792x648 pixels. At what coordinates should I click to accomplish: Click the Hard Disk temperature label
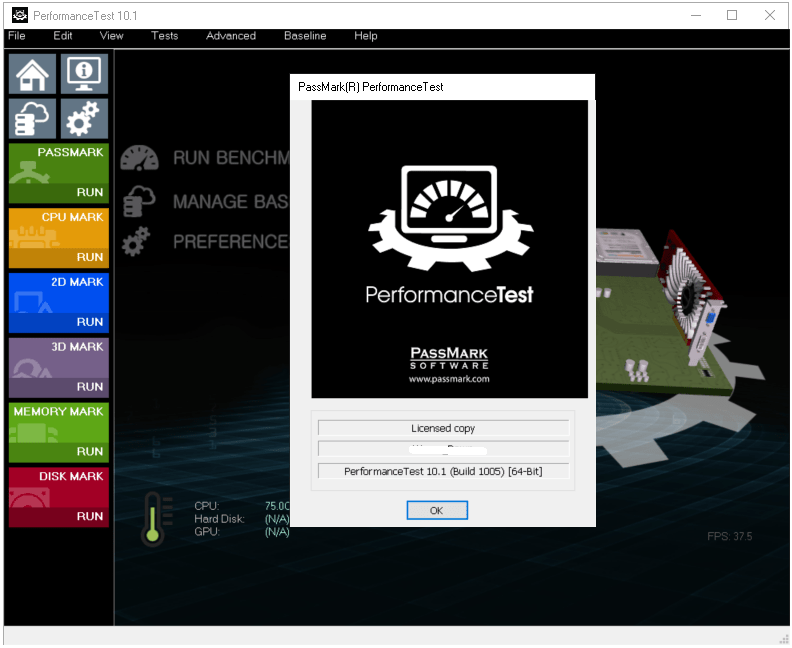[x=219, y=519]
